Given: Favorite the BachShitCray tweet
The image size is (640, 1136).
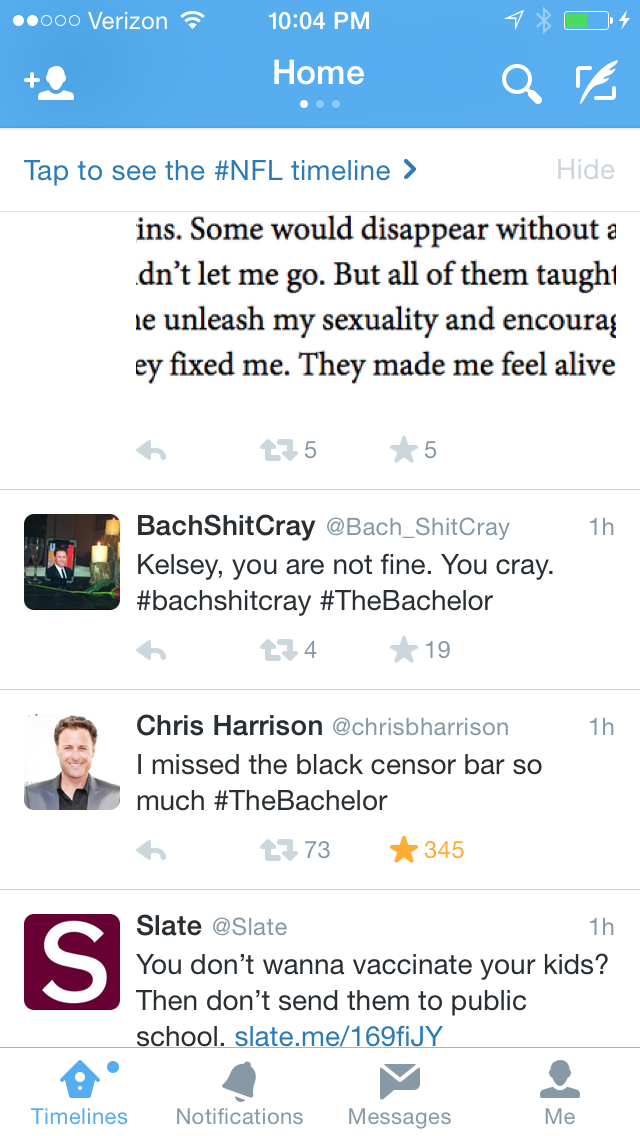Looking at the screenshot, I should [x=404, y=651].
